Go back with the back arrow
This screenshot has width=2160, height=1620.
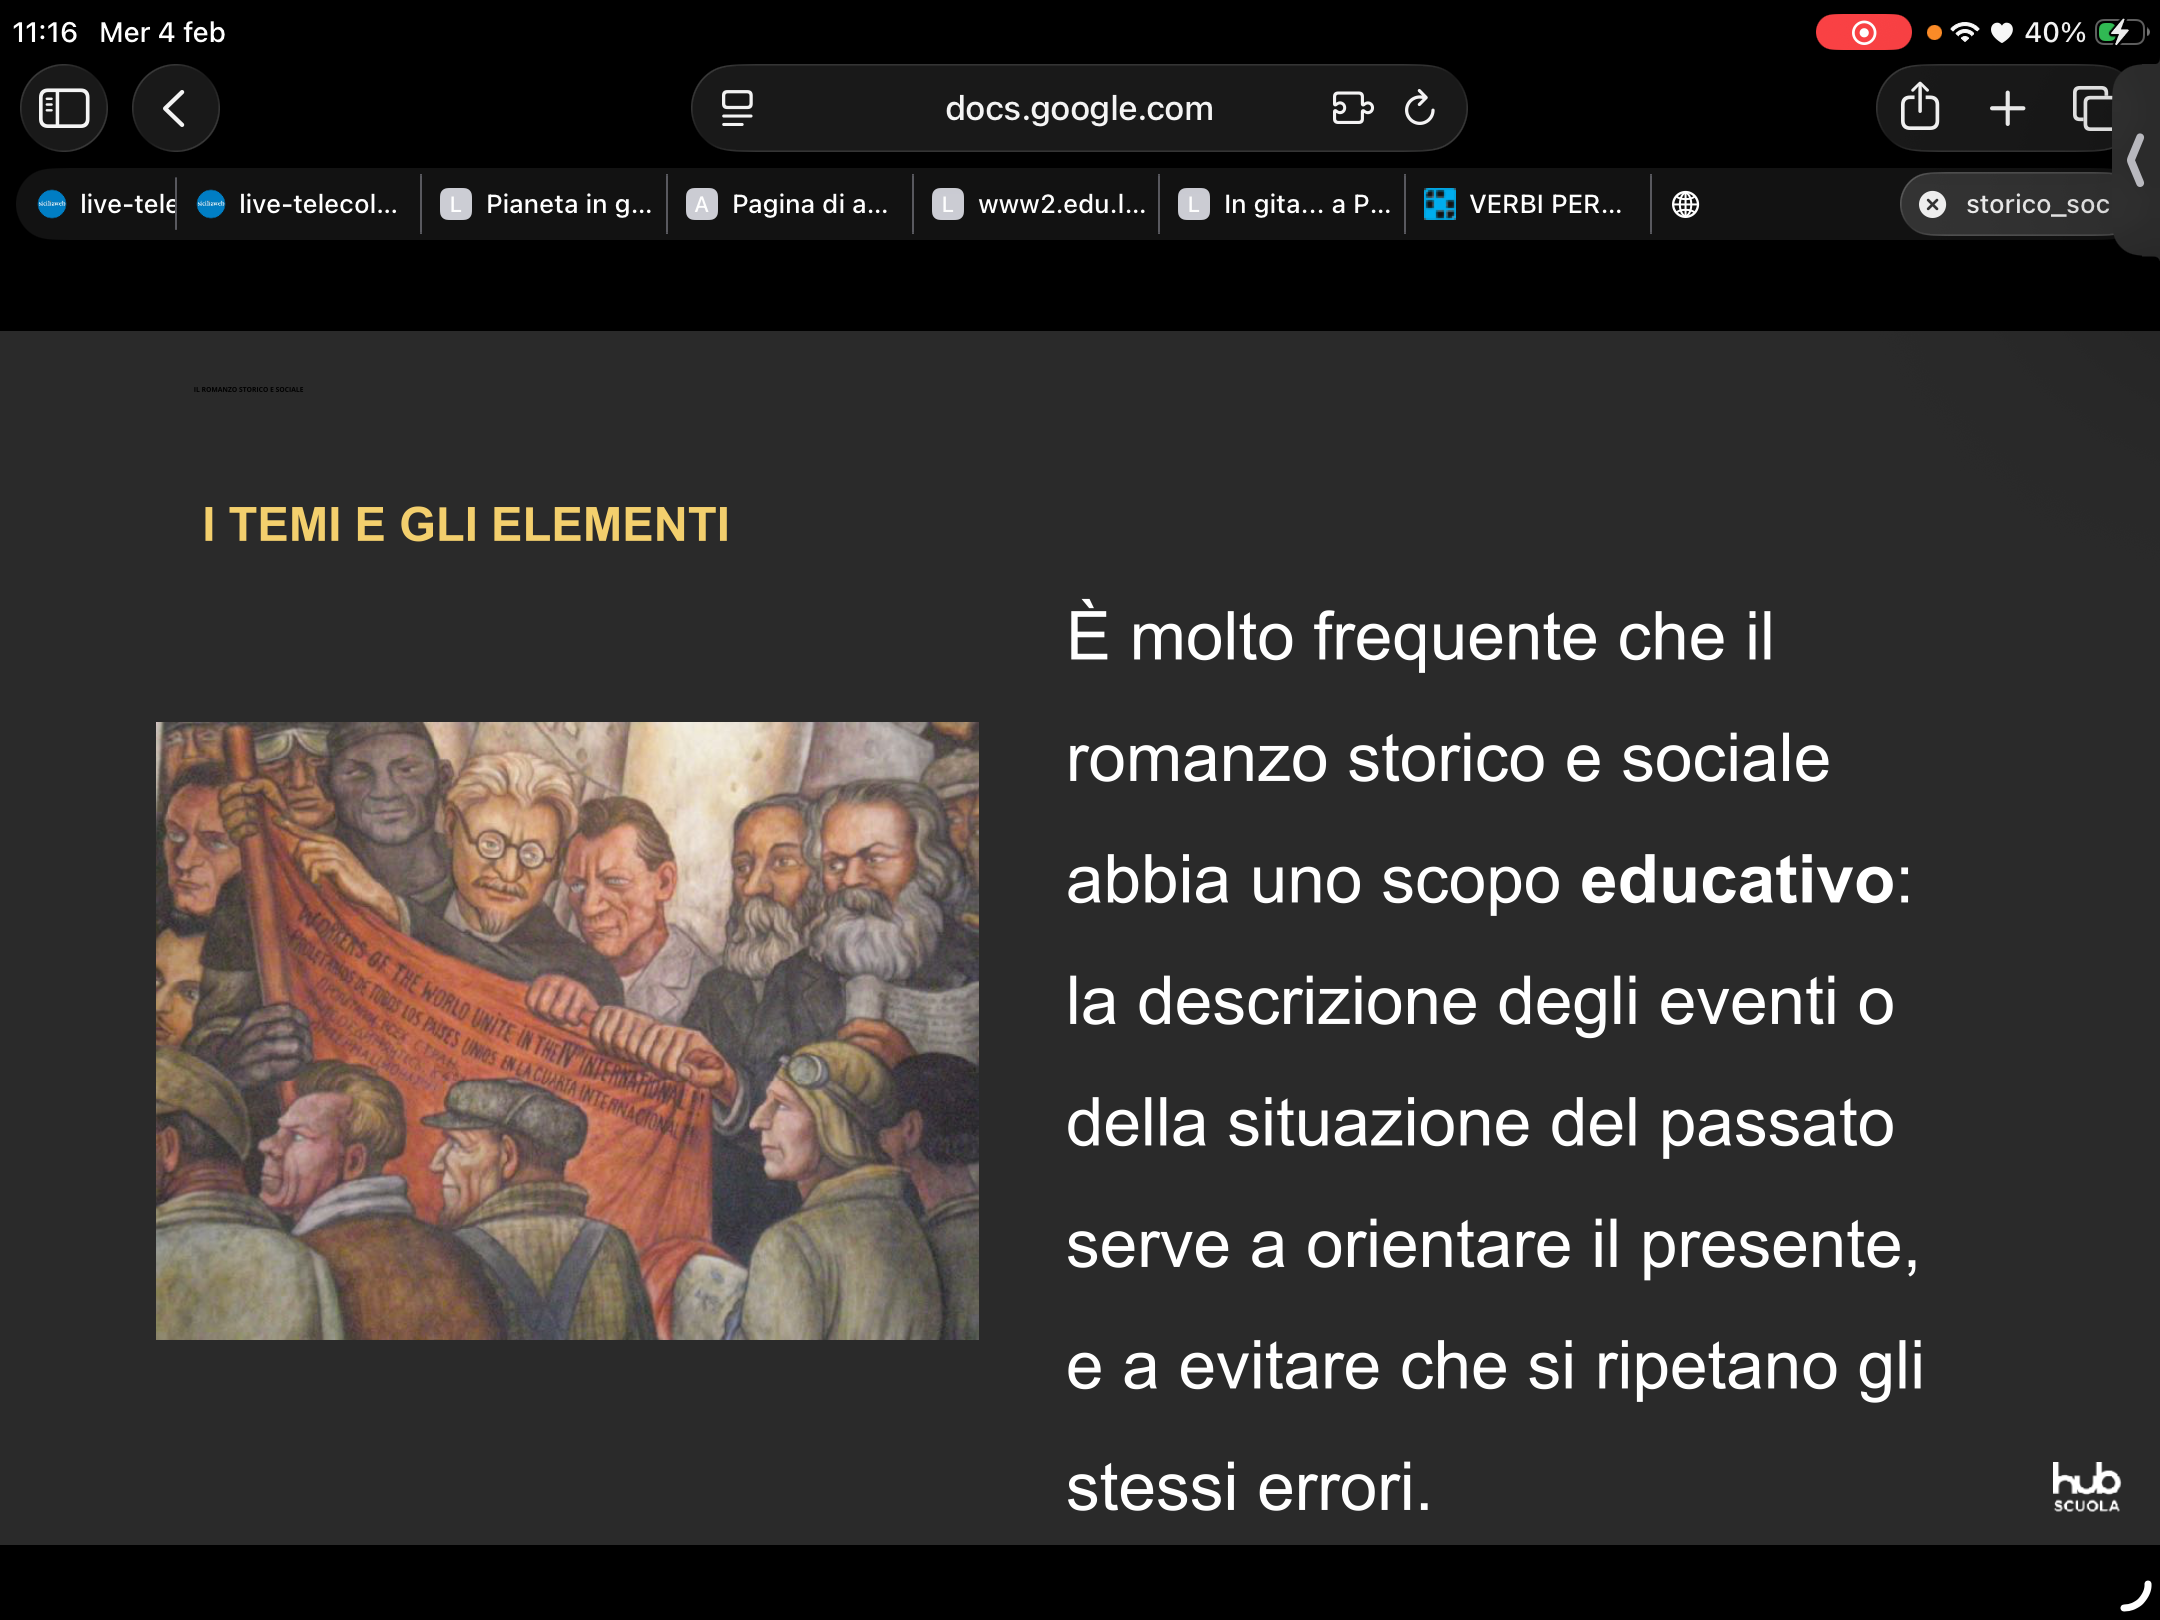(175, 108)
